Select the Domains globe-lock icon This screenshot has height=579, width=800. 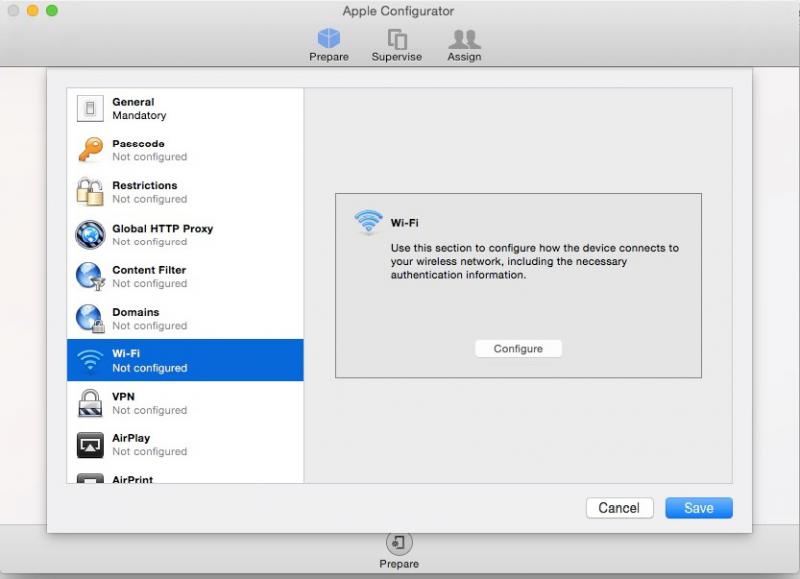click(x=90, y=318)
